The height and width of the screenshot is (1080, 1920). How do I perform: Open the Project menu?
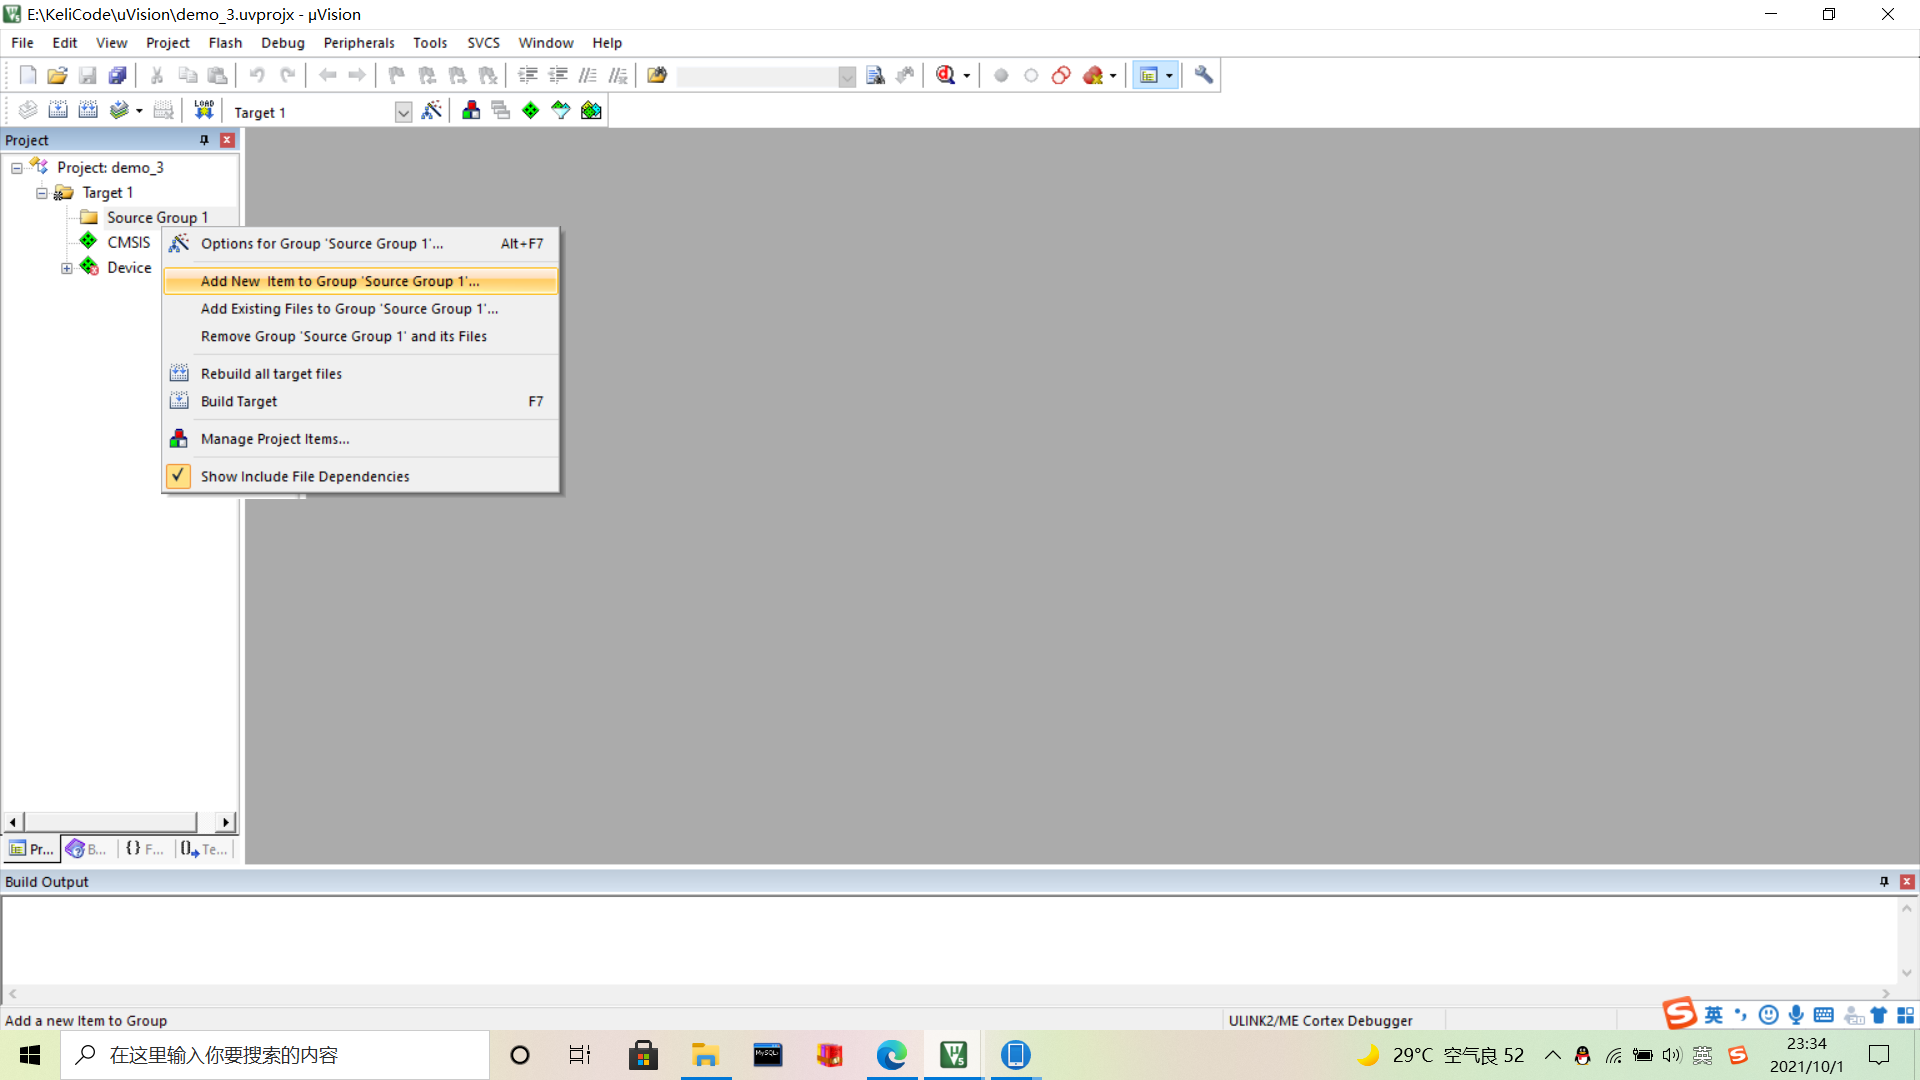coord(167,43)
